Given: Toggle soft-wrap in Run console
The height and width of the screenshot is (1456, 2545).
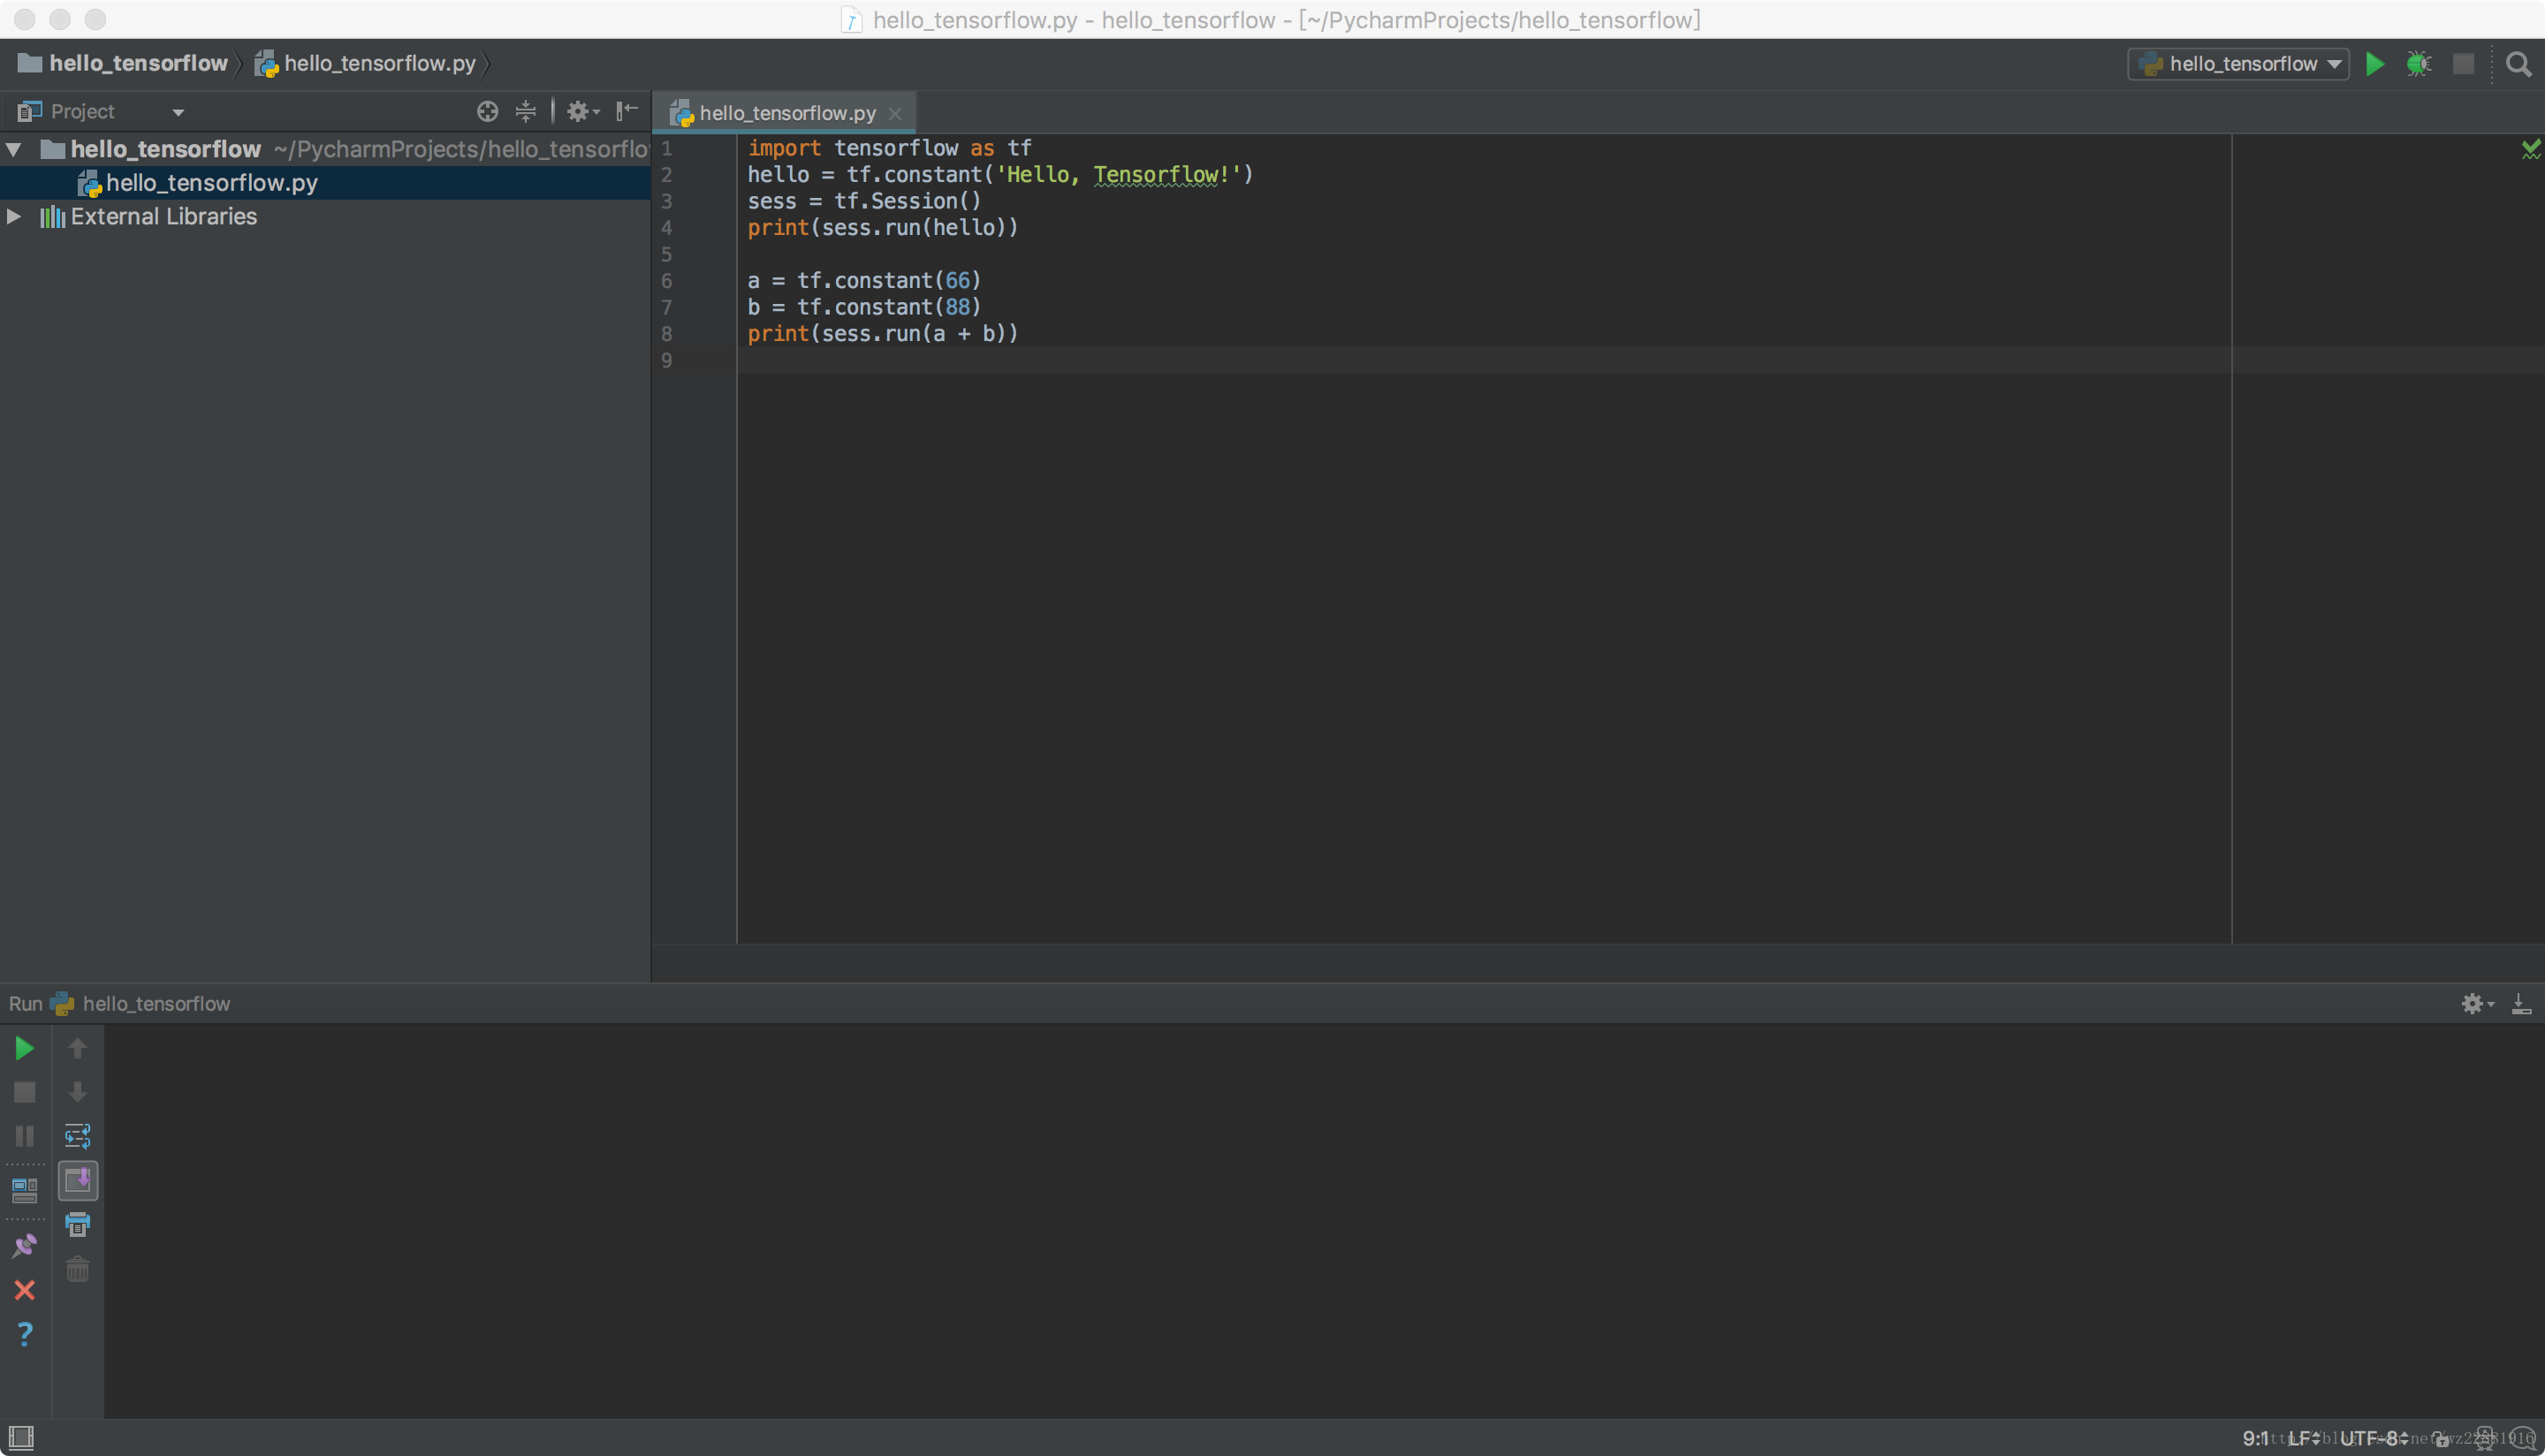Looking at the screenshot, I should [x=77, y=1136].
